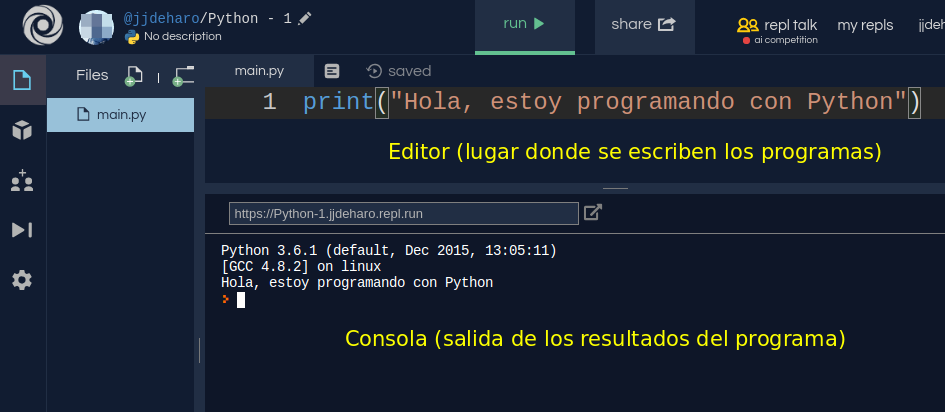Open the multiplayer invite icon
Viewport: 945px width, 412px height.
click(x=22, y=181)
